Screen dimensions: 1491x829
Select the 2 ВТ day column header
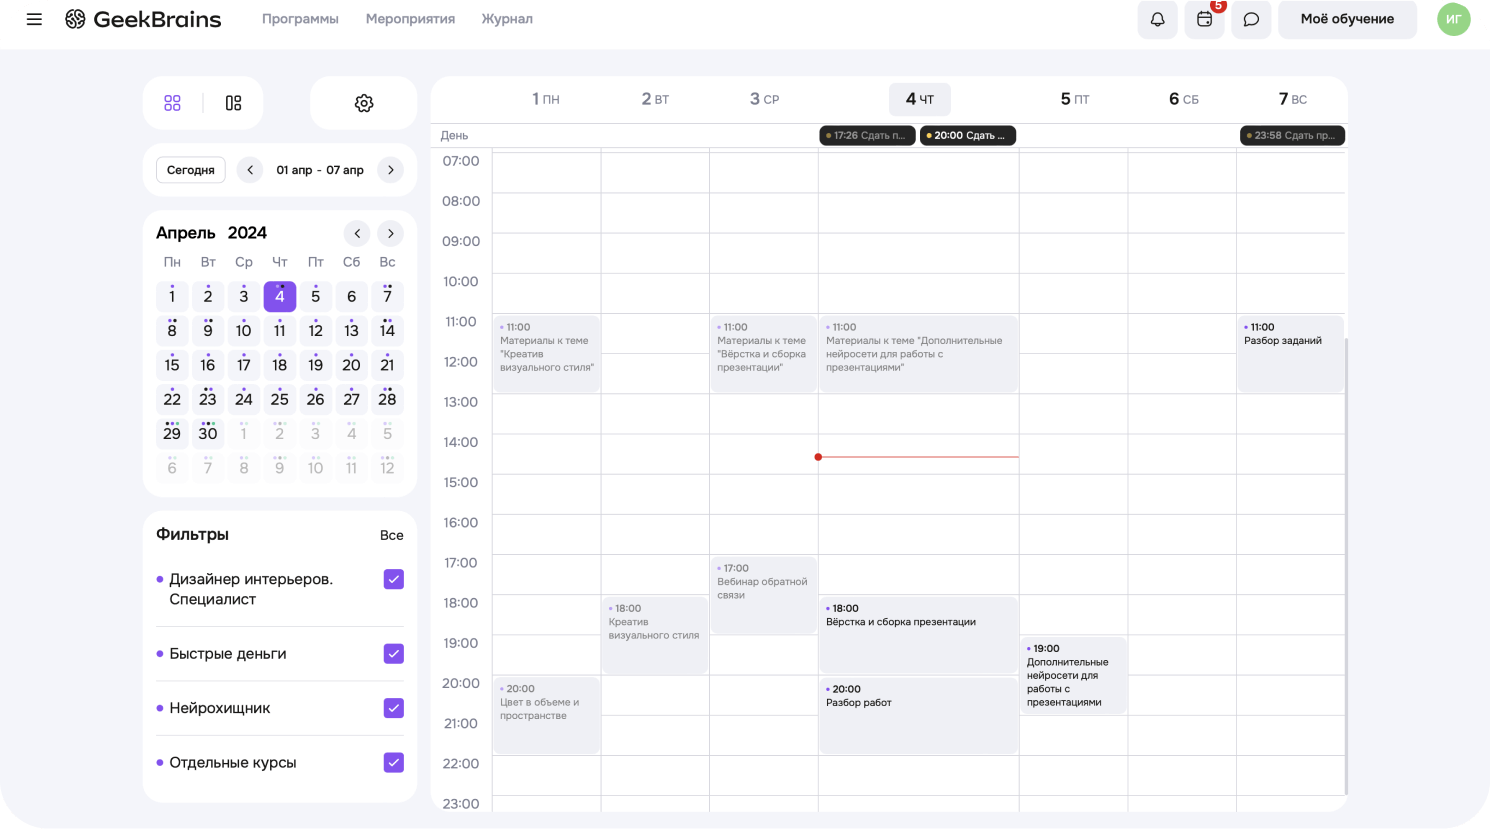click(655, 99)
